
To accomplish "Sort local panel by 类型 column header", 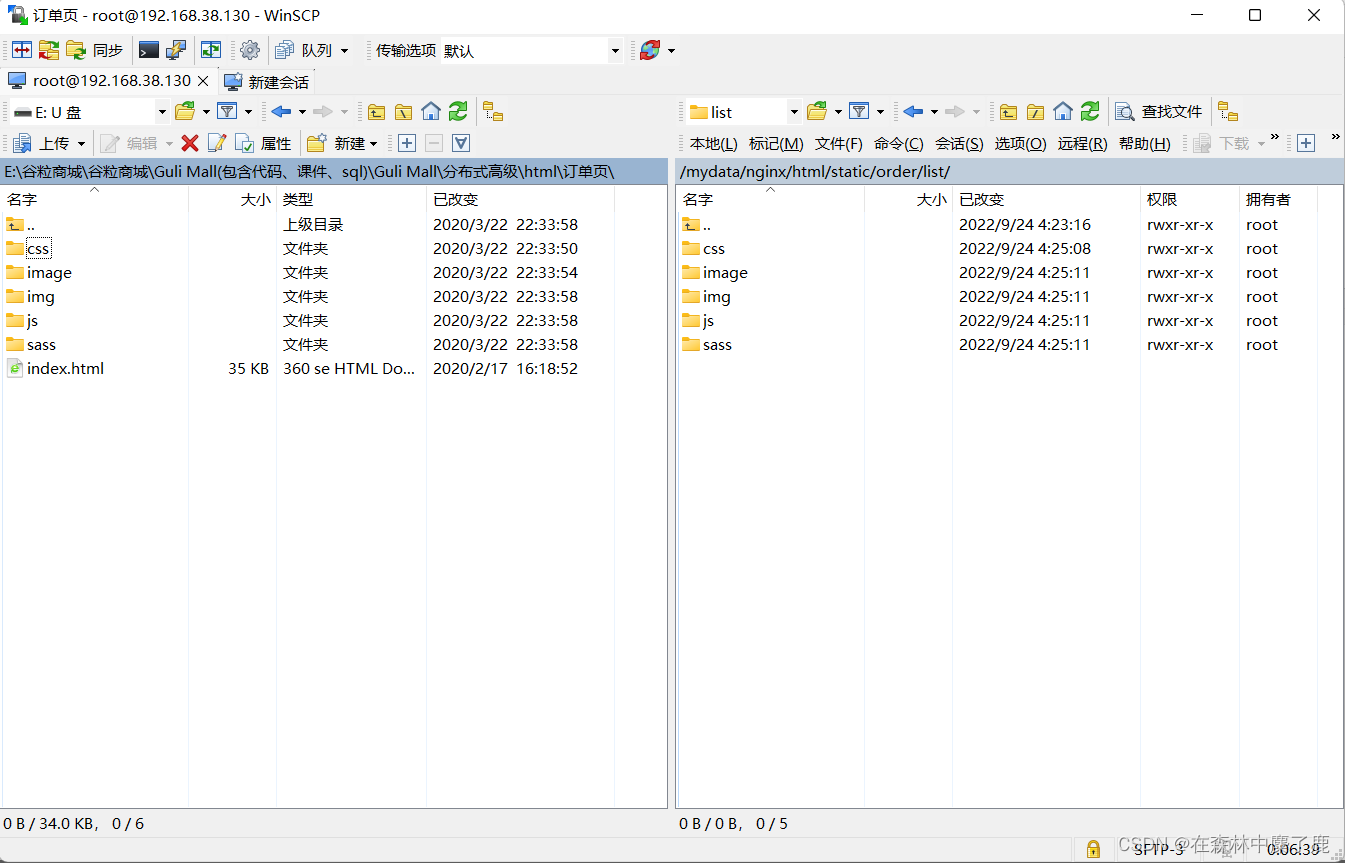I will (x=351, y=199).
